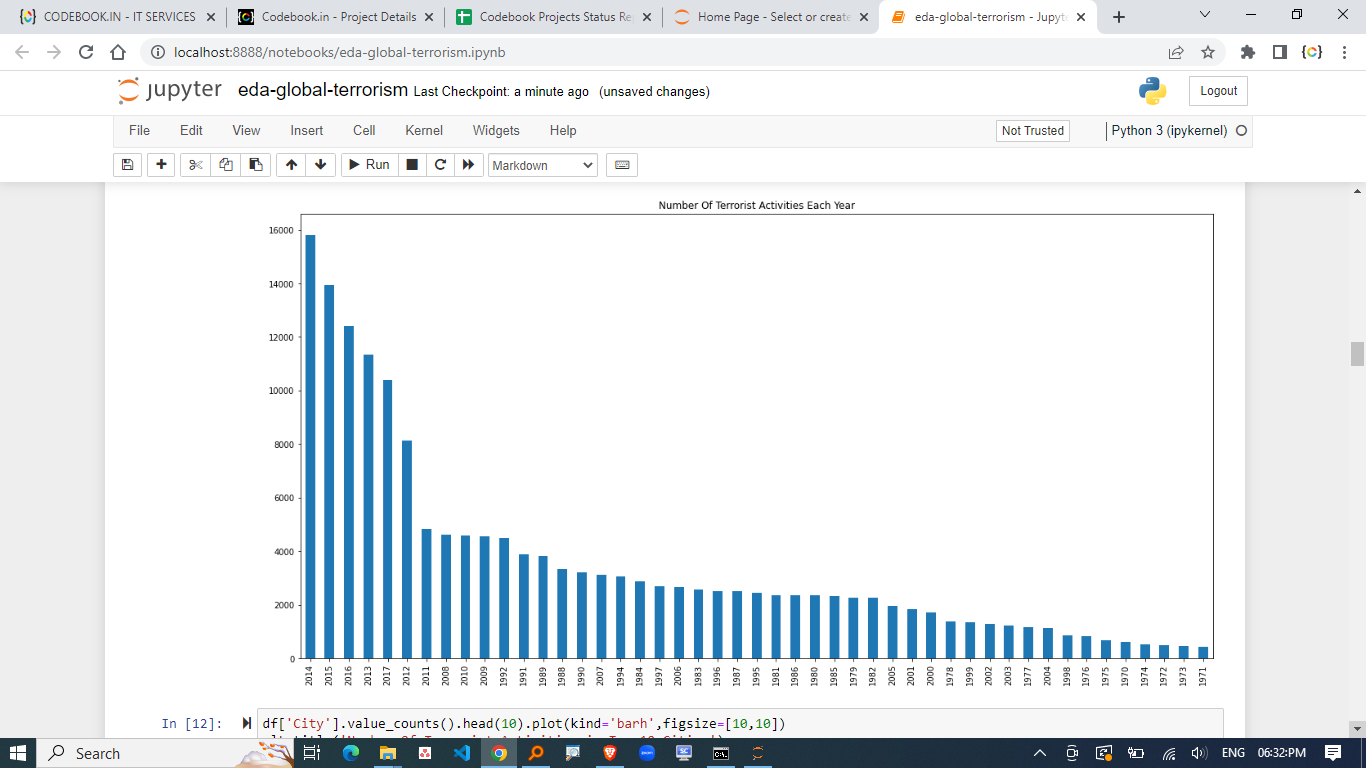The height and width of the screenshot is (768, 1366).
Task: Click Last Checkpoint status text
Action: [501, 92]
